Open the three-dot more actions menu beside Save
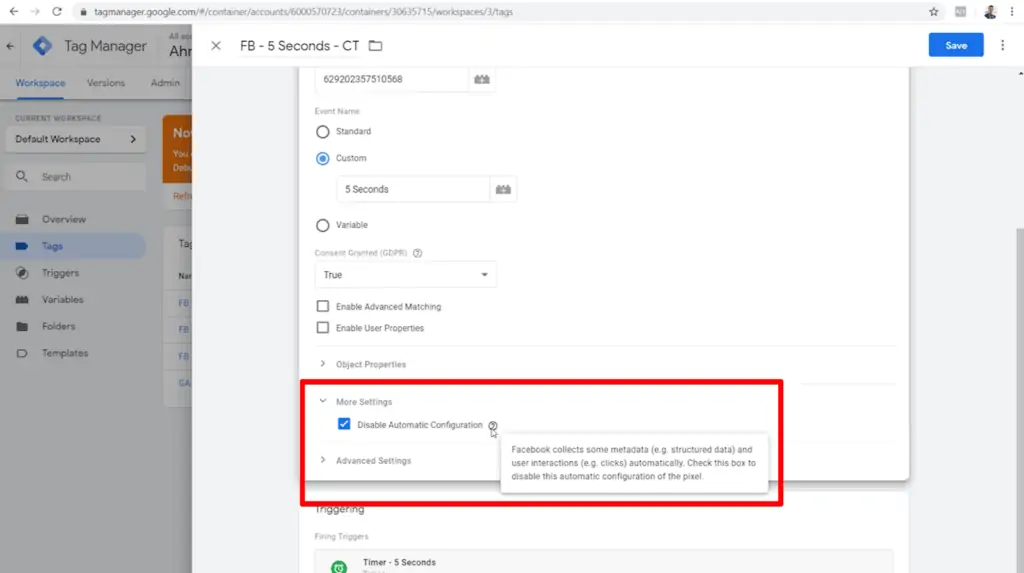1024x573 pixels. pos(1002,45)
